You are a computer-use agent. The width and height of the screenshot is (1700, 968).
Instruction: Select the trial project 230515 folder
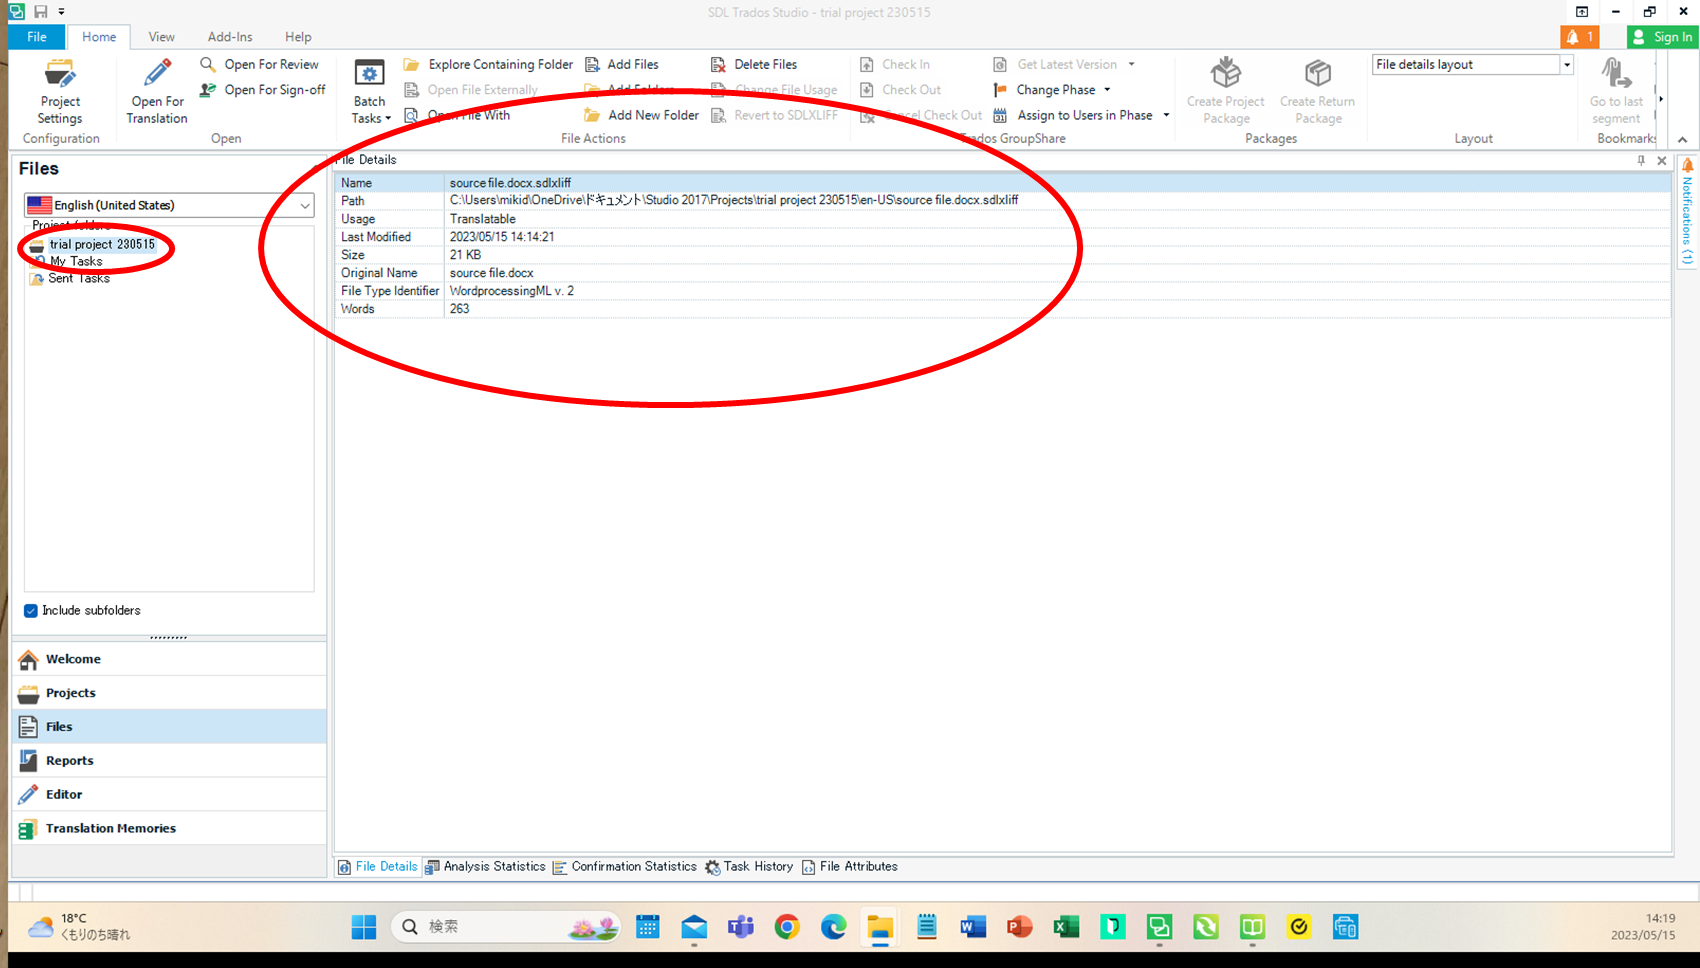point(102,244)
